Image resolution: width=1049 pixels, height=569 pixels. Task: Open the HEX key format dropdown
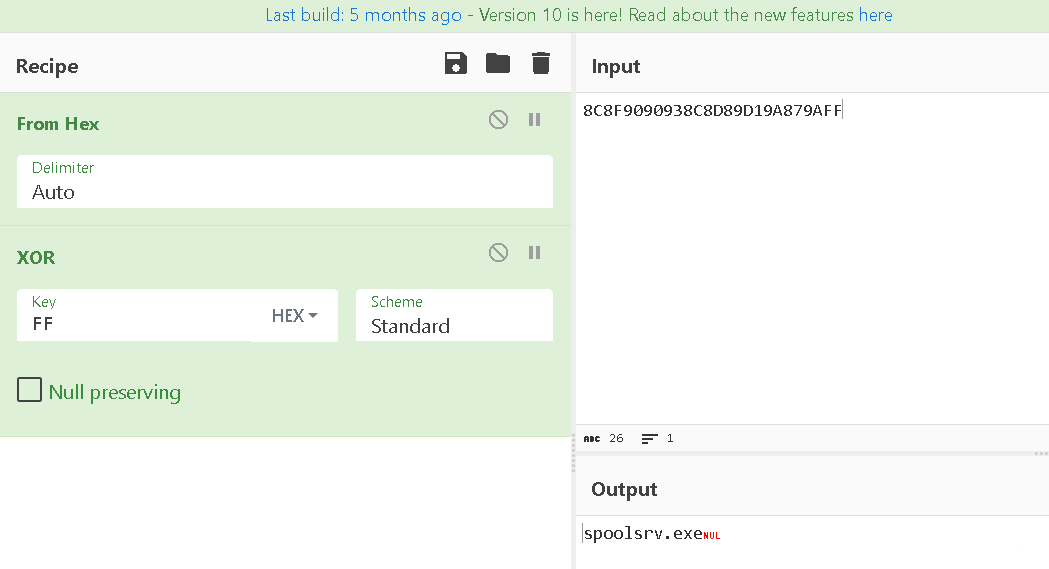[x=294, y=316]
